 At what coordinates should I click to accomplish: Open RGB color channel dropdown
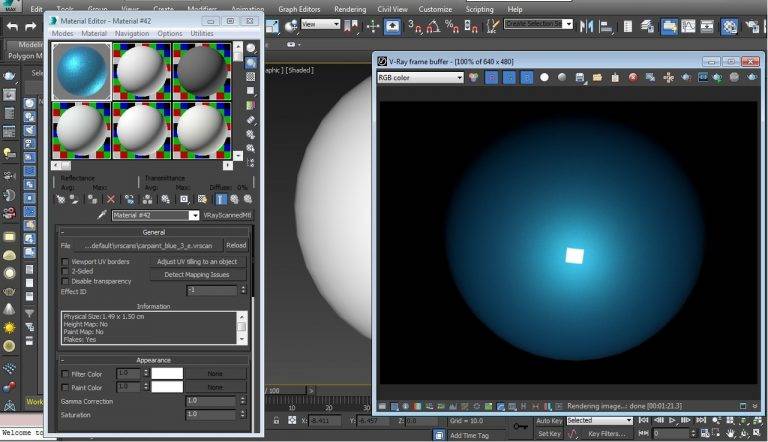click(x=420, y=77)
